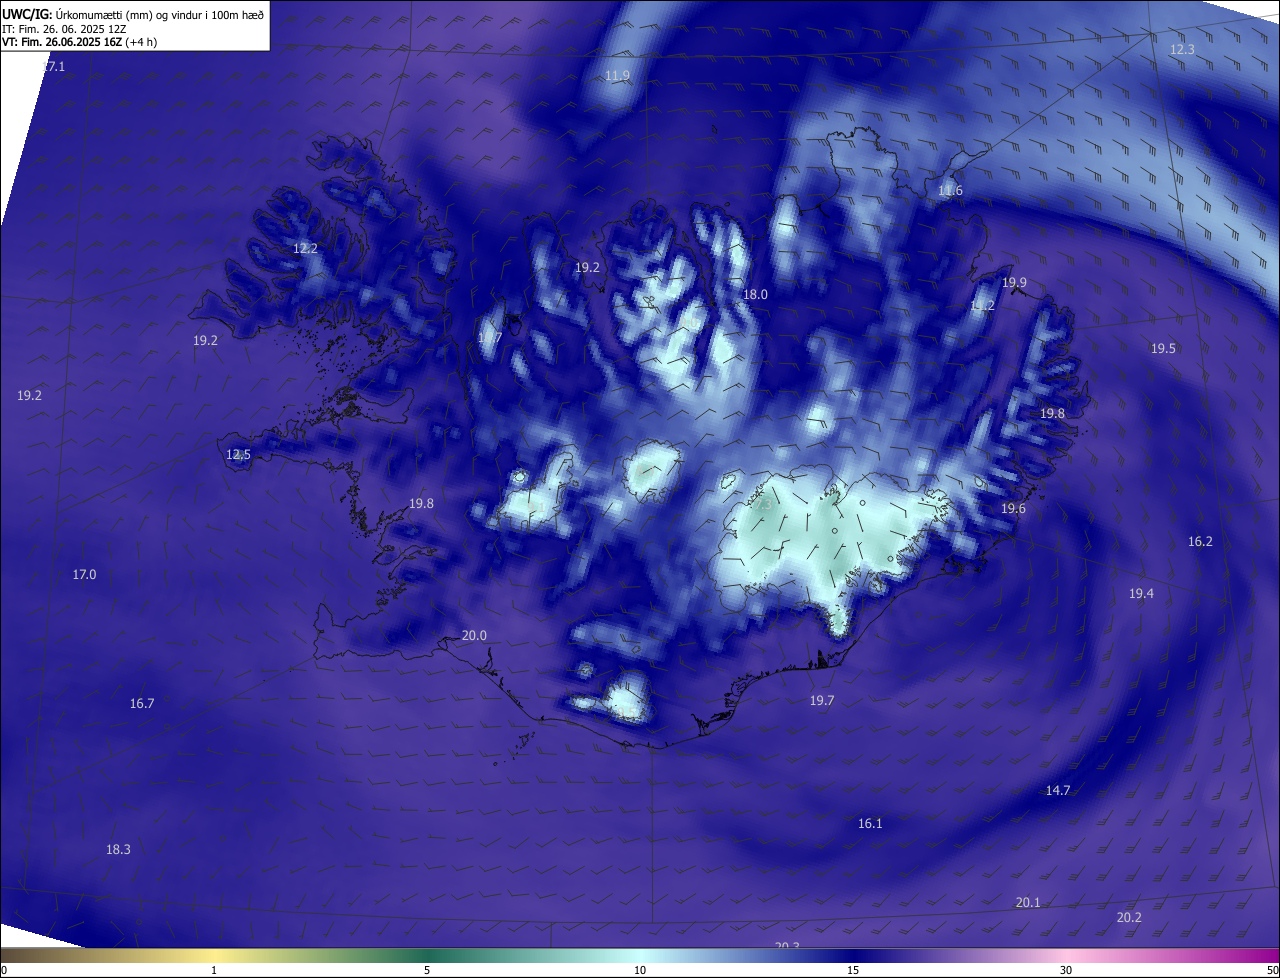Click the 12.2 value over the Westfjords
Screen dimensions: 1280x978
pyautogui.click(x=305, y=248)
